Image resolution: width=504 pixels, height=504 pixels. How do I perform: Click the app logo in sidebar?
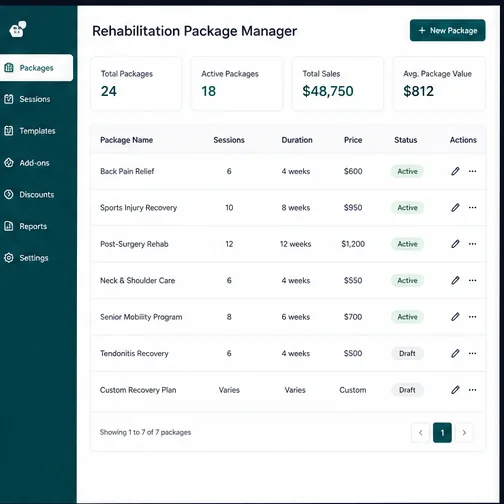(18, 29)
